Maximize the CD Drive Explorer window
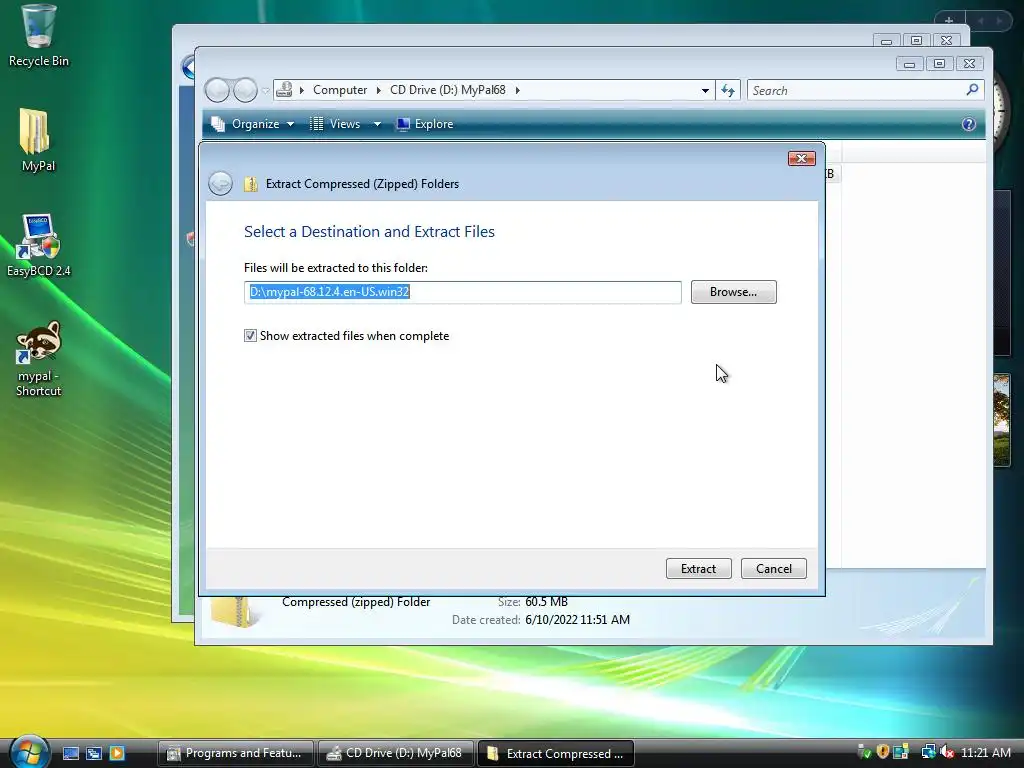Image resolution: width=1024 pixels, height=768 pixels. pos(939,63)
